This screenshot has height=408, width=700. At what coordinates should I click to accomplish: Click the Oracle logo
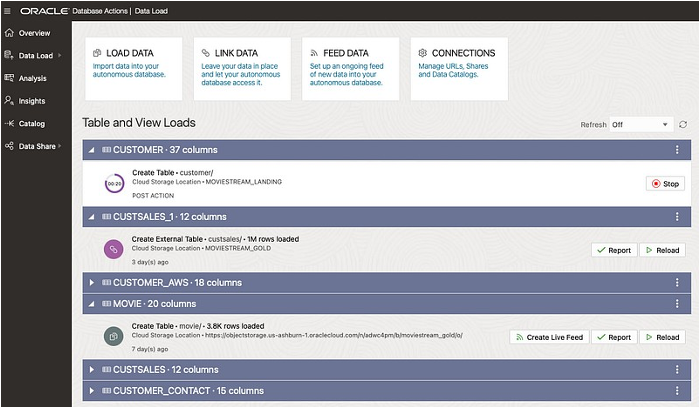(44, 11)
